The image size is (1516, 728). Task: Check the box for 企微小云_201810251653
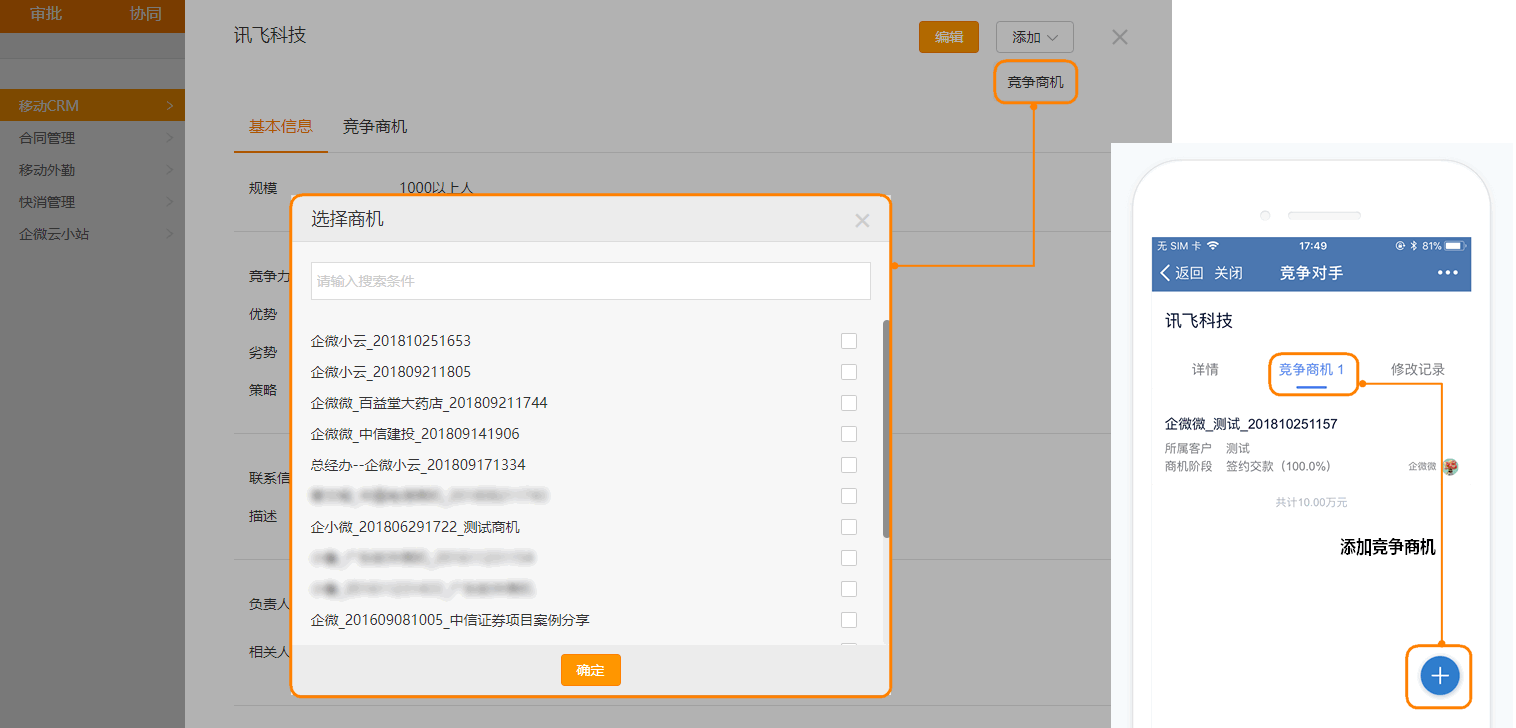849,341
